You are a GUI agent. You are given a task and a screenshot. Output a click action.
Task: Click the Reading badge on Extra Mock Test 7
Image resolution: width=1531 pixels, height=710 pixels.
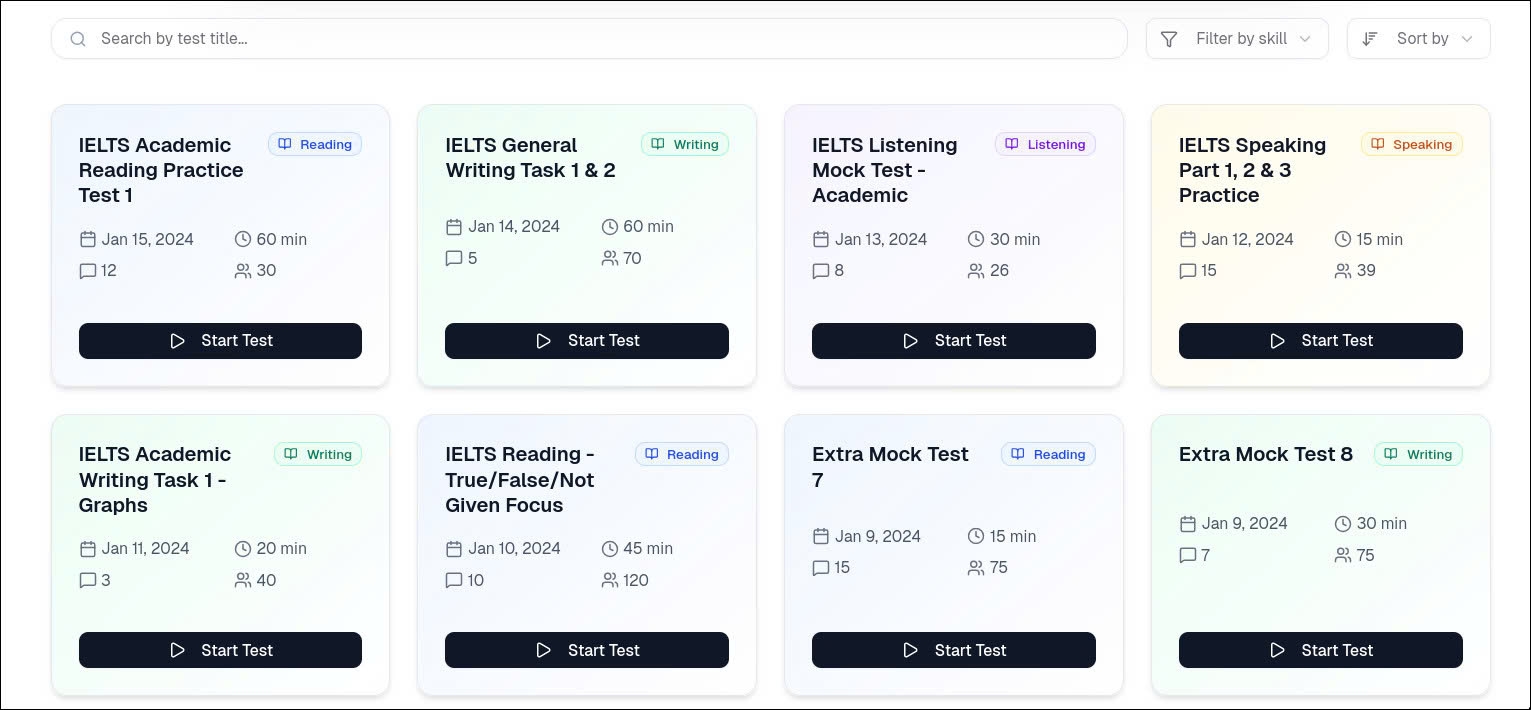click(x=1048, y=455)
